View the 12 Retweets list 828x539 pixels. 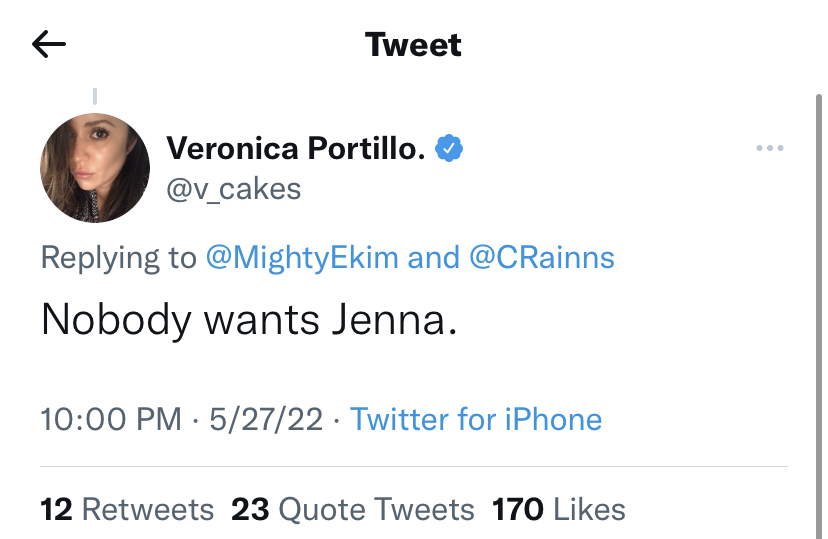tap(127, 509)
